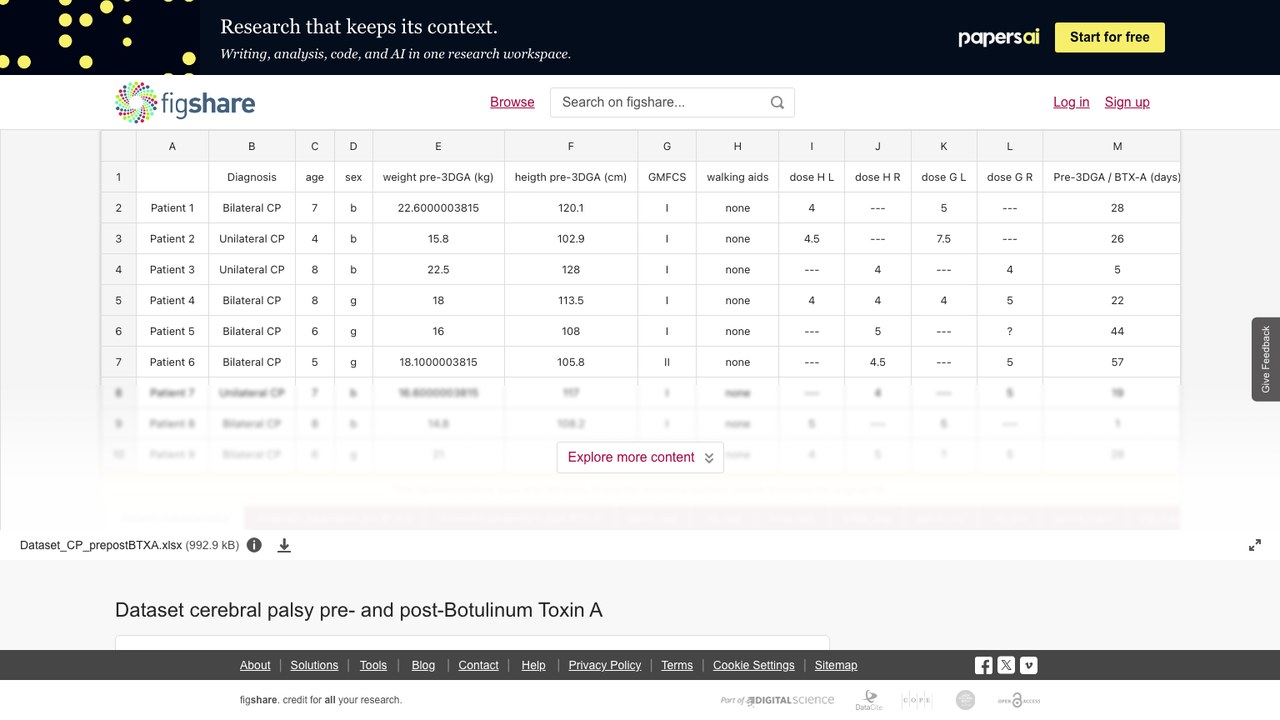This screenshot has height=720, width=1280.
Task: Open Contact footer link
Action: pos(478,665)
